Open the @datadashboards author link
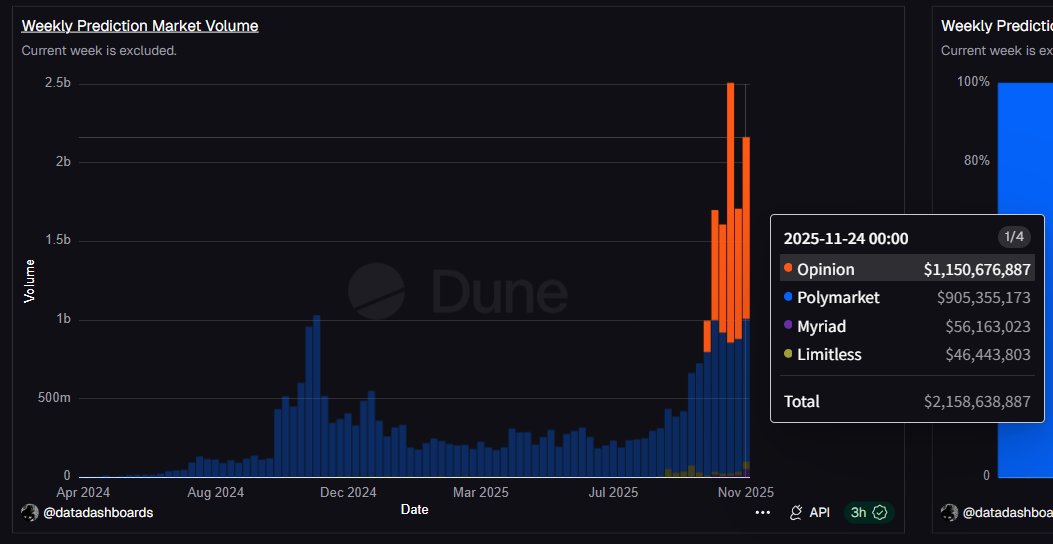 pyautogui.click(x=97, y=512)
